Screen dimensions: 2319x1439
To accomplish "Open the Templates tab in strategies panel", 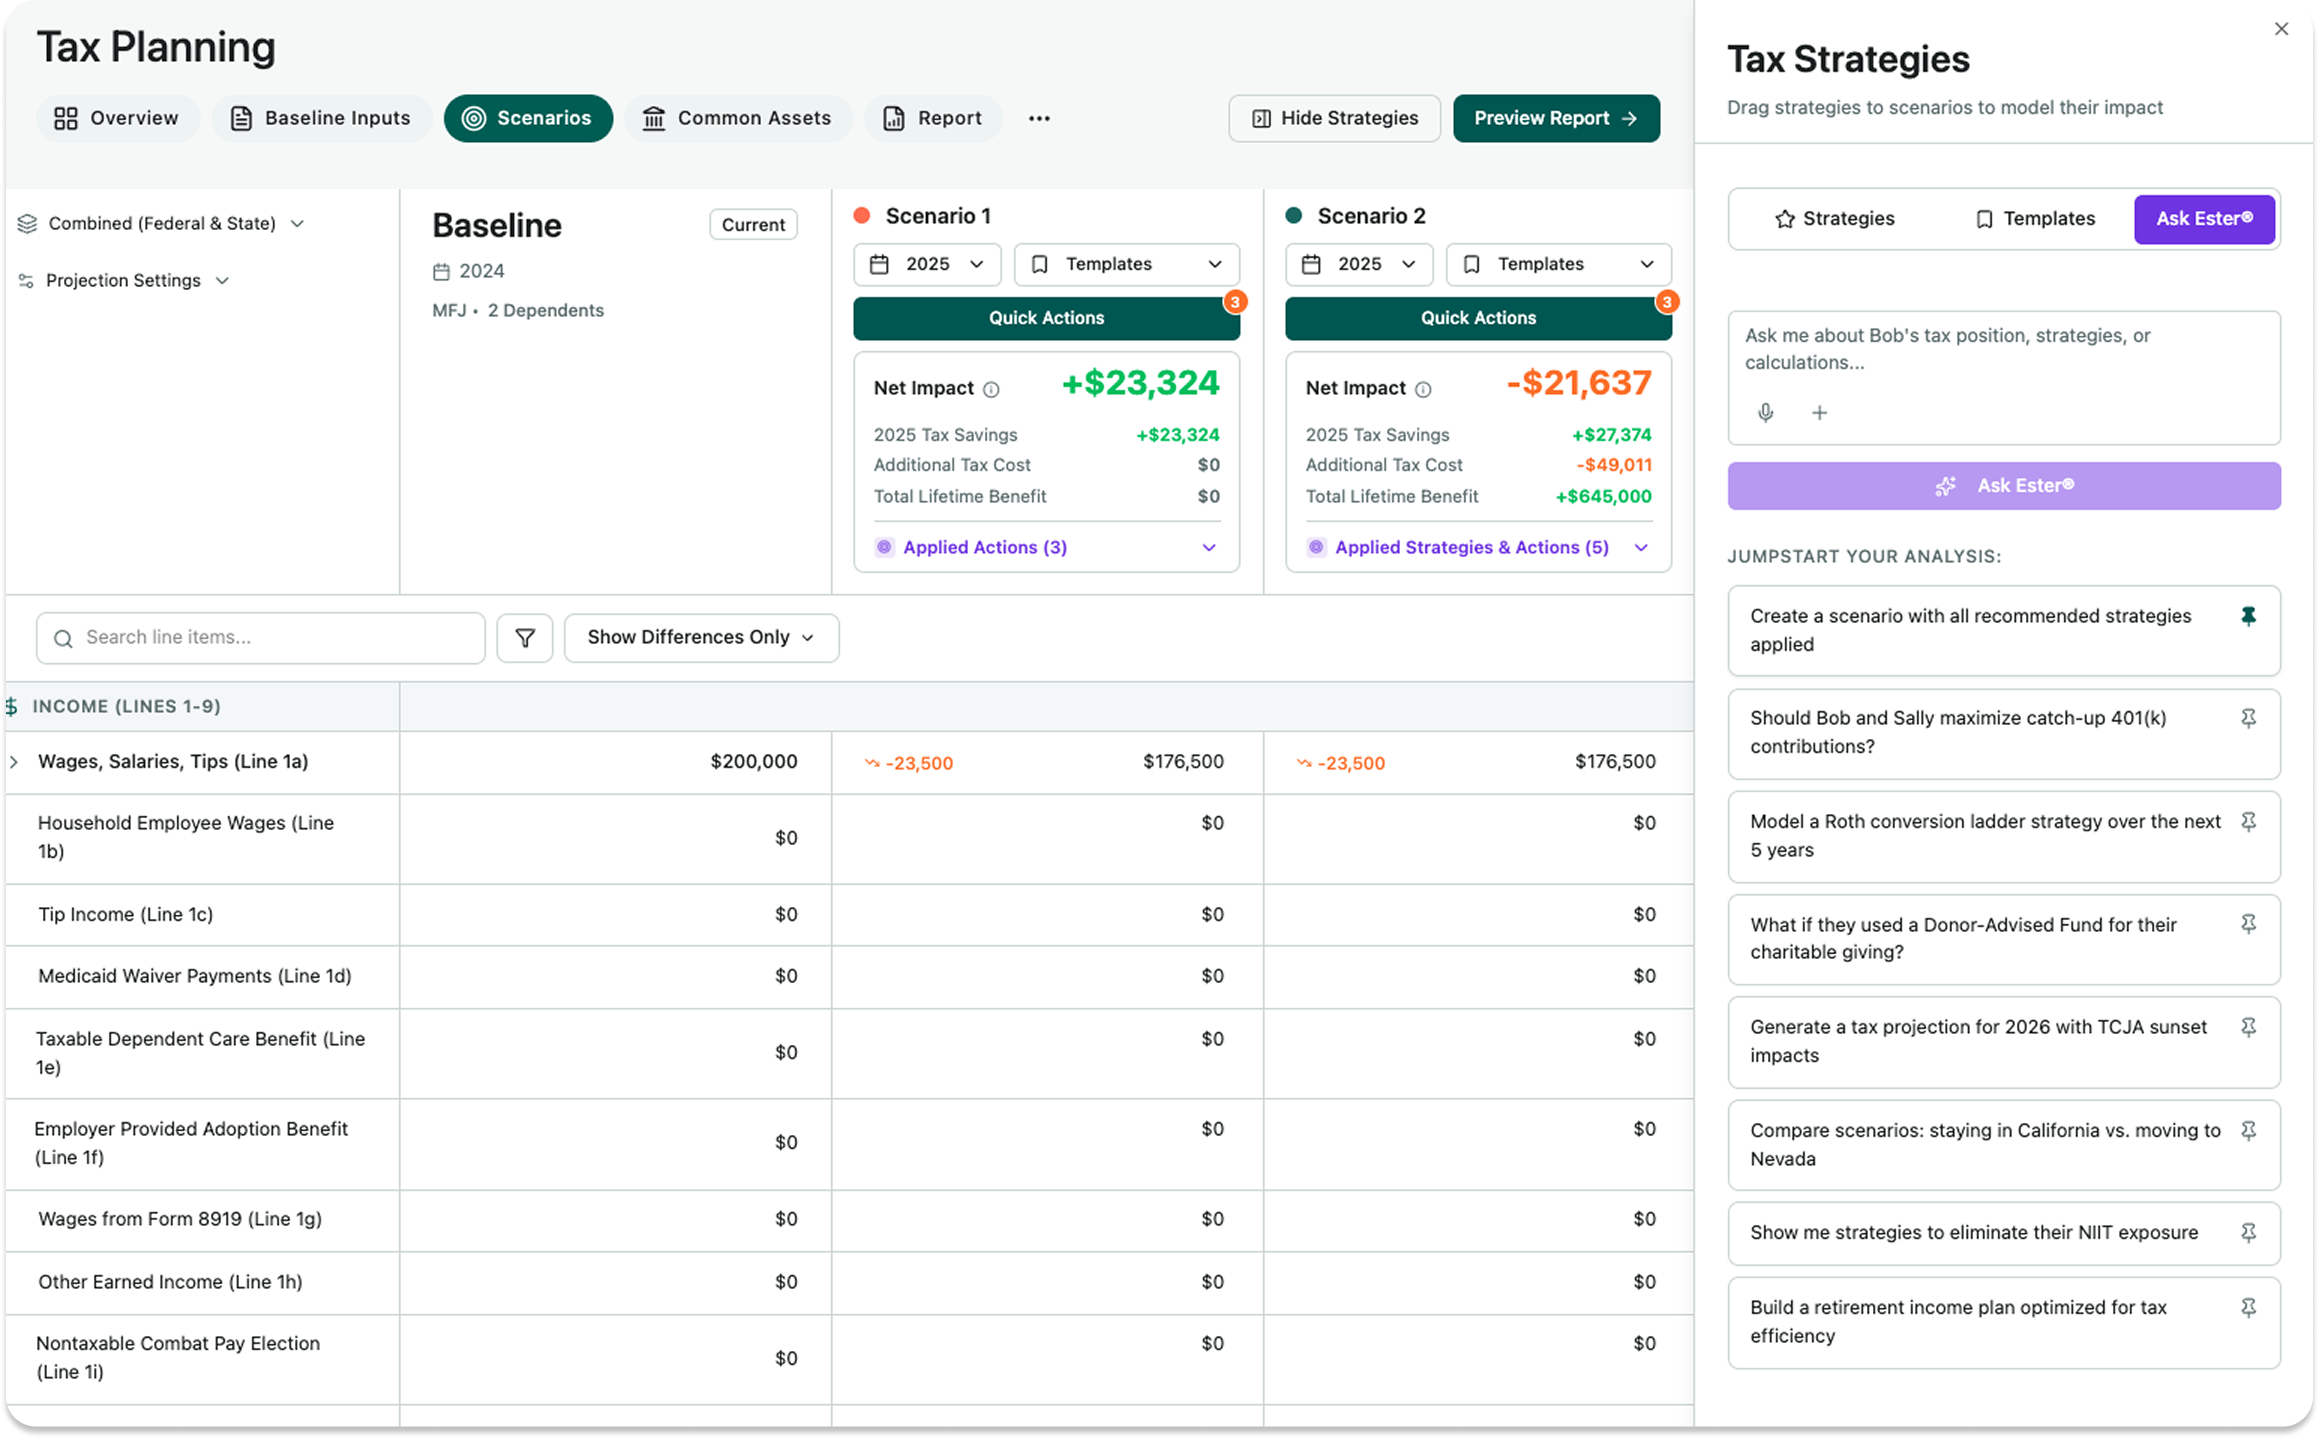I will (2034, 219).
